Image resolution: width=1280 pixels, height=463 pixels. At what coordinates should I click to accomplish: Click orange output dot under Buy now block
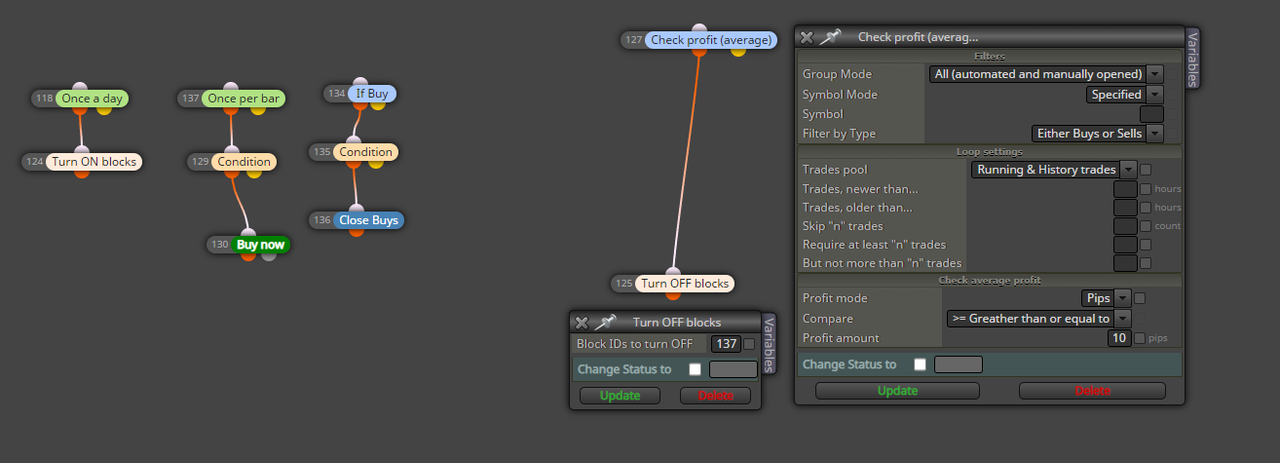tap(248, 255)
